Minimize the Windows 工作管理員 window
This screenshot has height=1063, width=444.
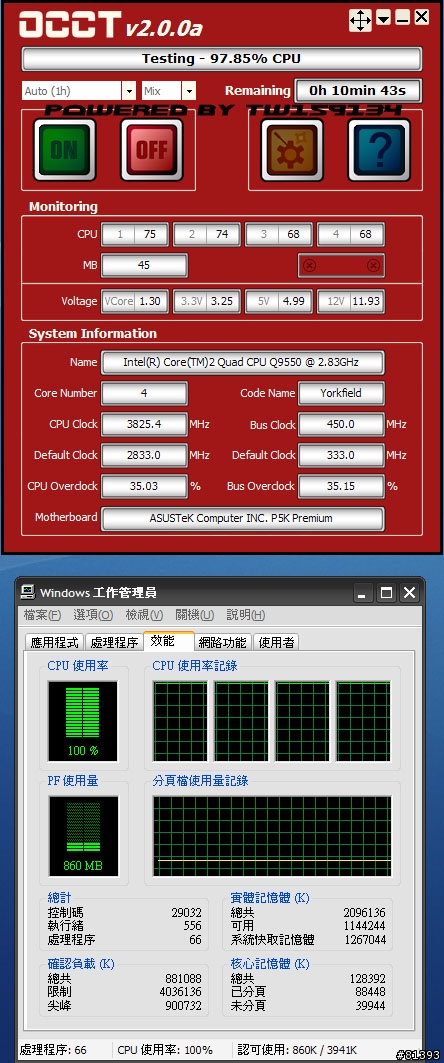click(363, 593)
